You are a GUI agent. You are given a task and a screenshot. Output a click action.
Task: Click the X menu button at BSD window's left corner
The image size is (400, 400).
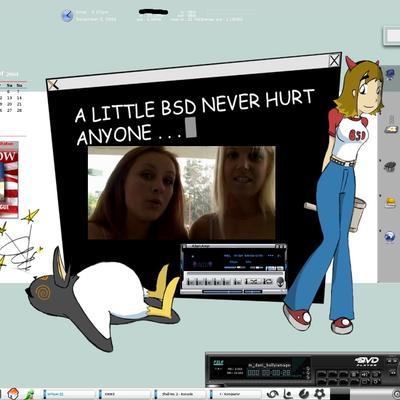(x=53, y=85)
